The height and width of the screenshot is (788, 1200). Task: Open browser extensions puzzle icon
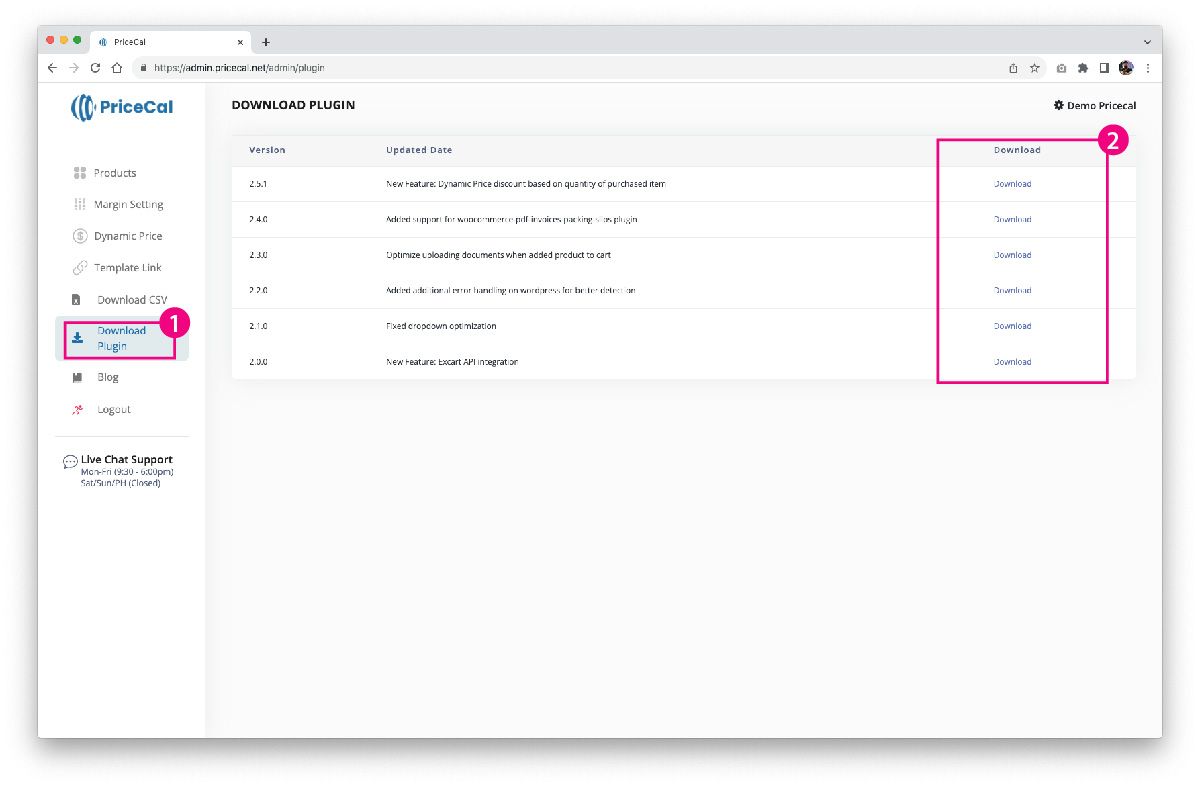1082,68
